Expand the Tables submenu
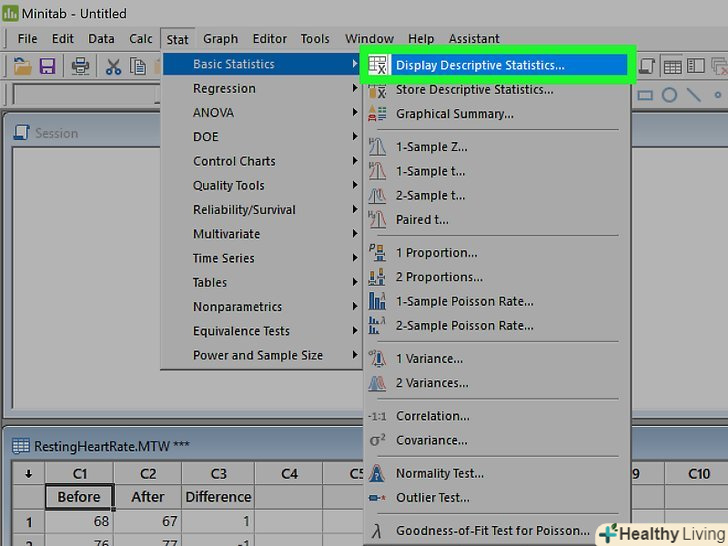Viewport: 728px width, 546px height. 262,282
